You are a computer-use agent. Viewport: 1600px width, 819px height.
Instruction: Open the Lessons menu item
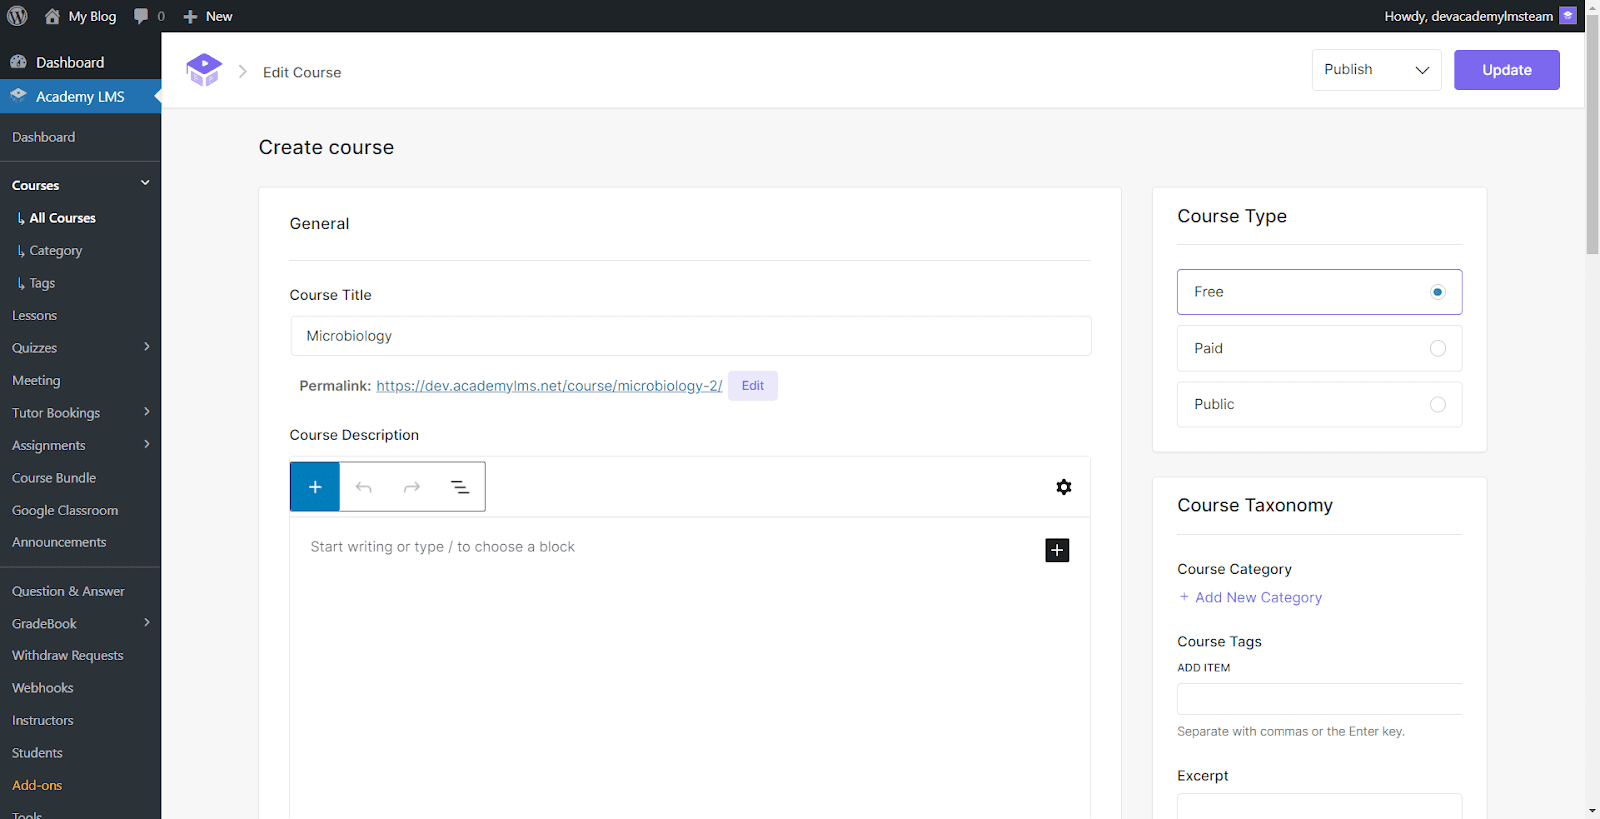coord(35,315)
